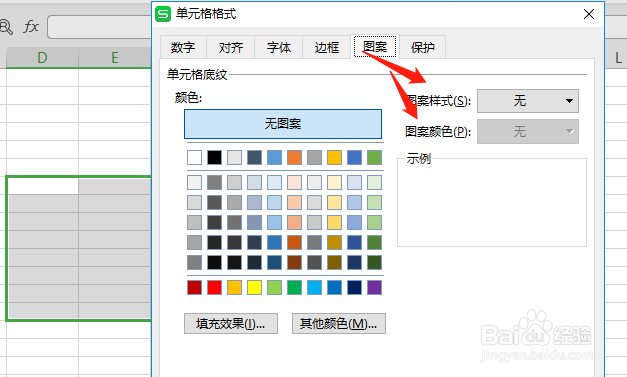Screen dimensions: 627x377
Task: Click the 无图案 button
Action: [283, 124]
